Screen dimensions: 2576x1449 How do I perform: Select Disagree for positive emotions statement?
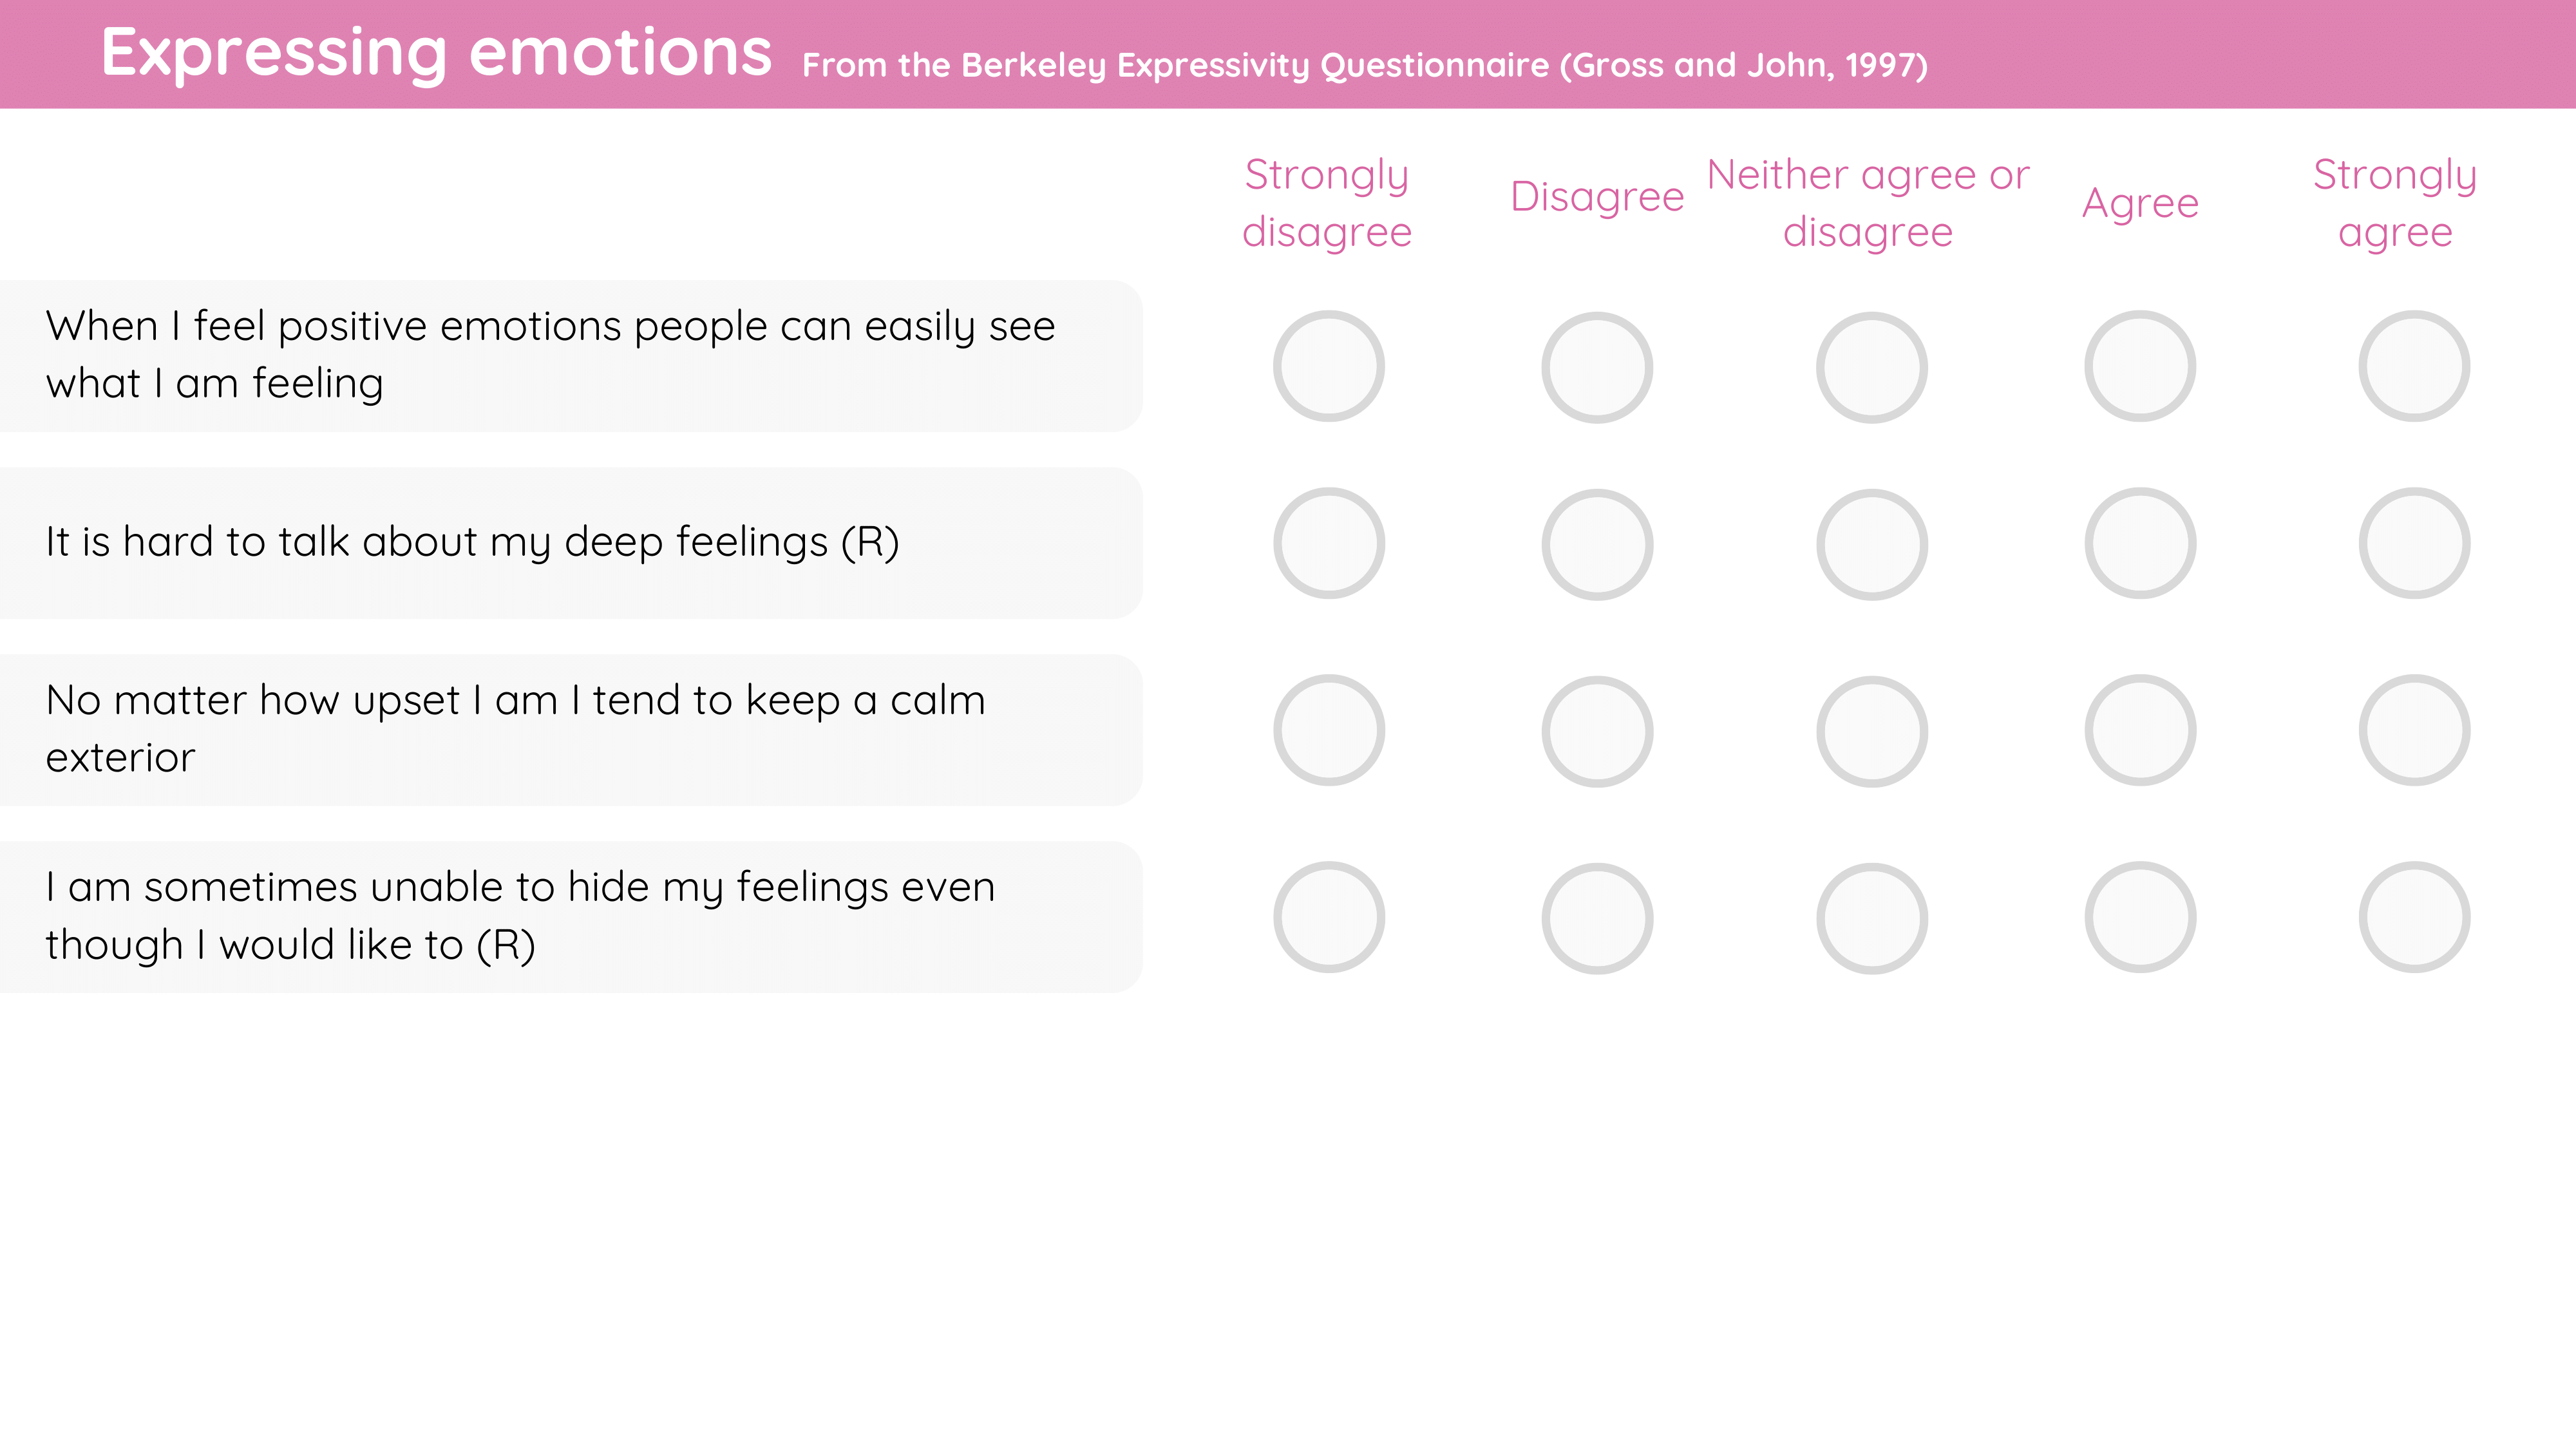(1597, 367)
